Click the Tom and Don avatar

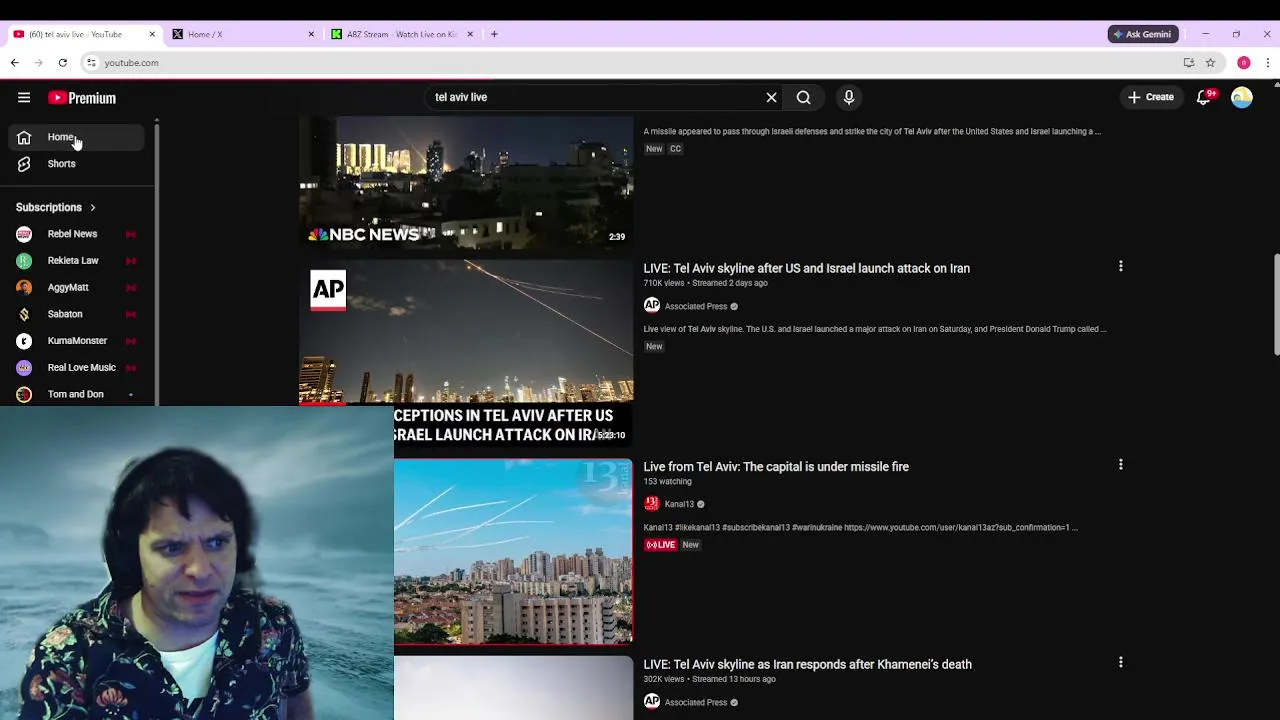pos(24,394)
